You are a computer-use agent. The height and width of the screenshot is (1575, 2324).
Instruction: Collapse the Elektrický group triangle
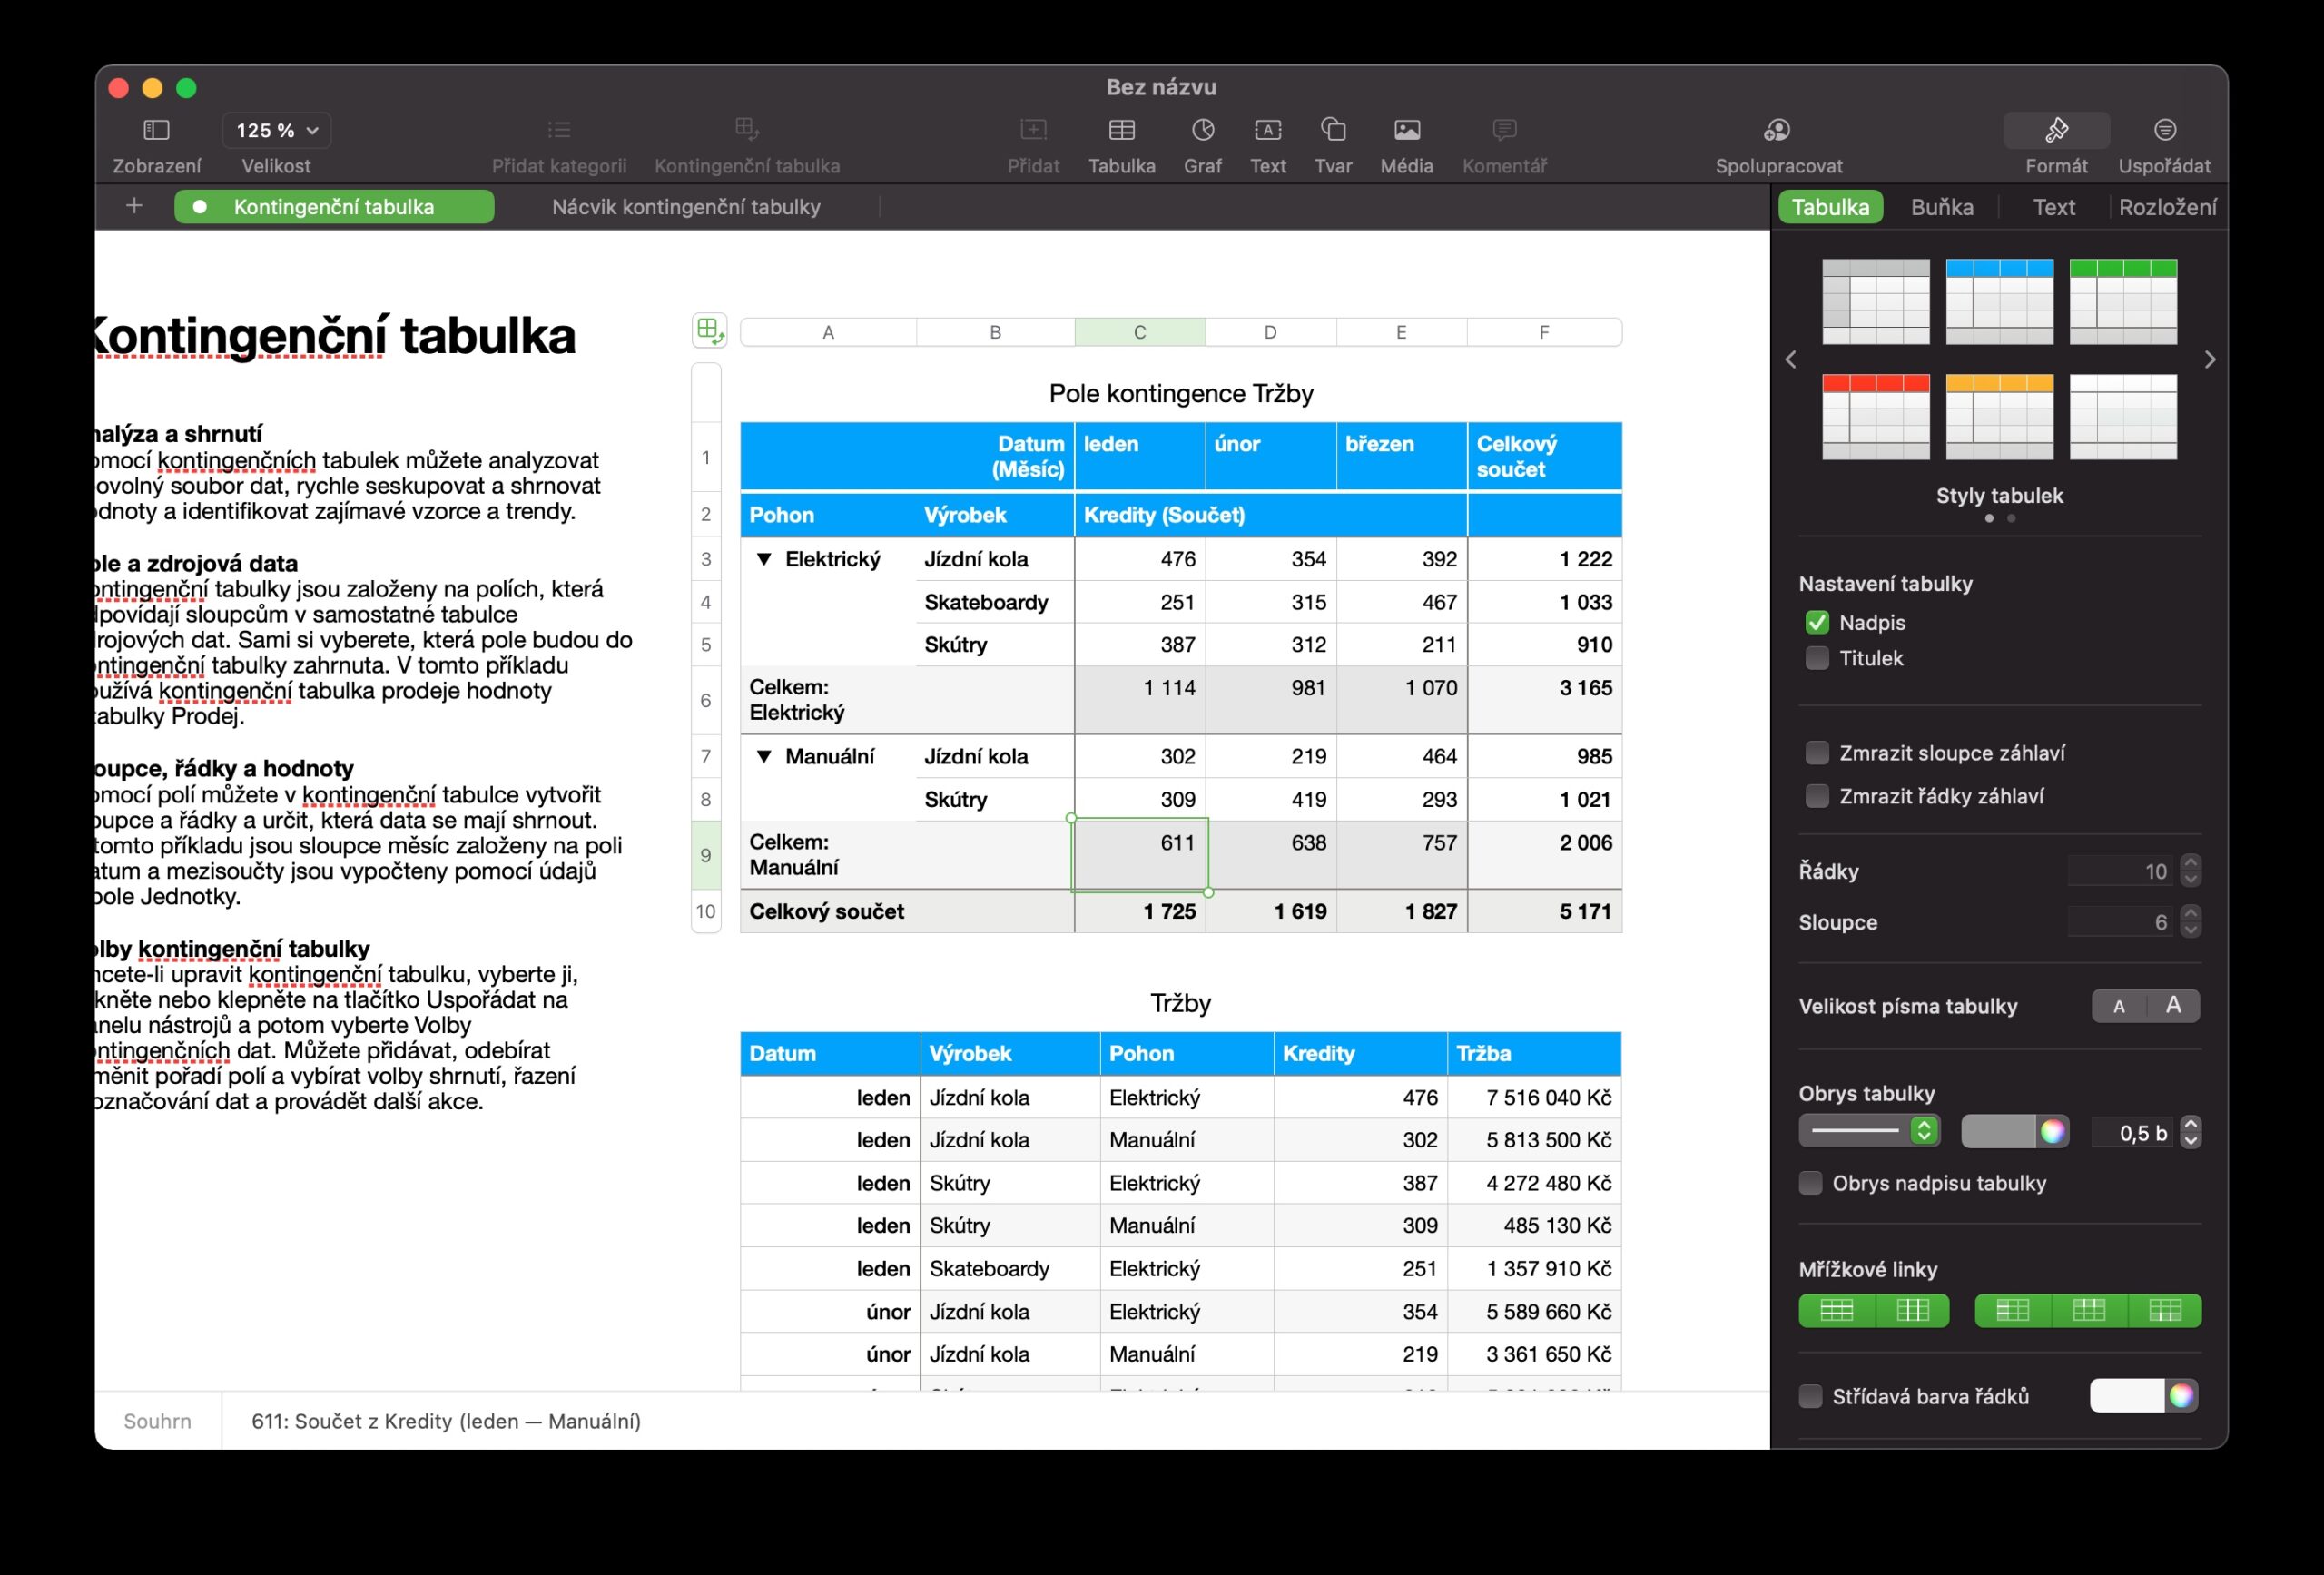tap(764, 559)
